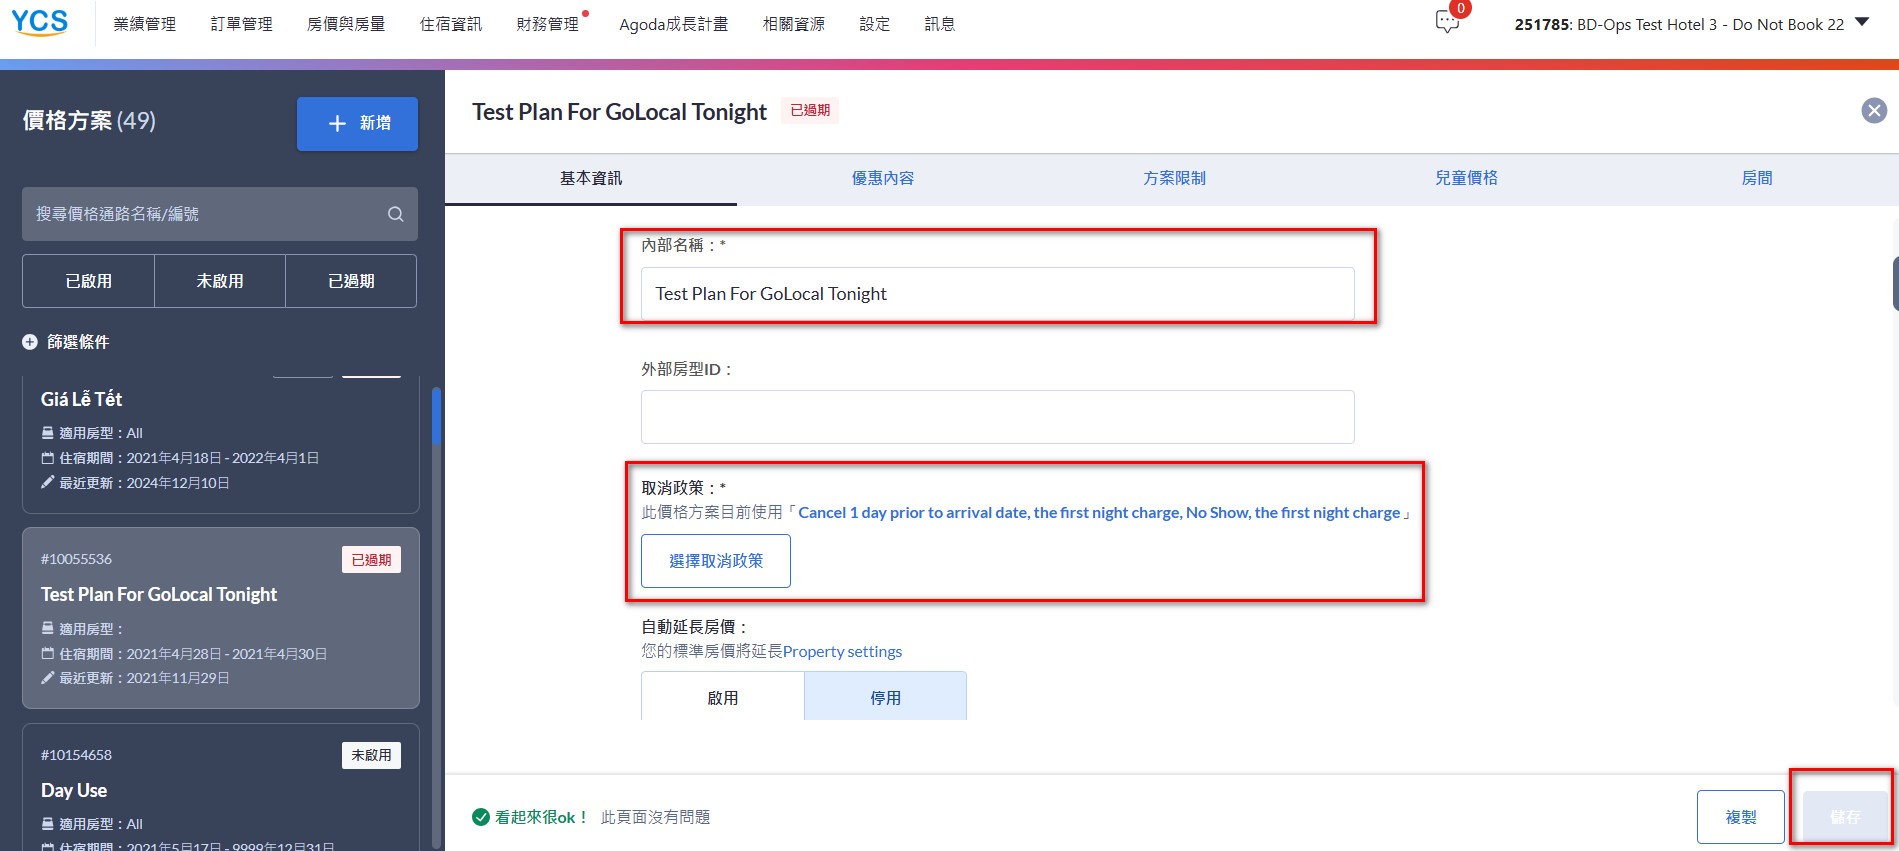The height and width of the screenshot is (851, 1899).
Task: Click the detail form's vertical scrollbar
Action: (1895, 284)
